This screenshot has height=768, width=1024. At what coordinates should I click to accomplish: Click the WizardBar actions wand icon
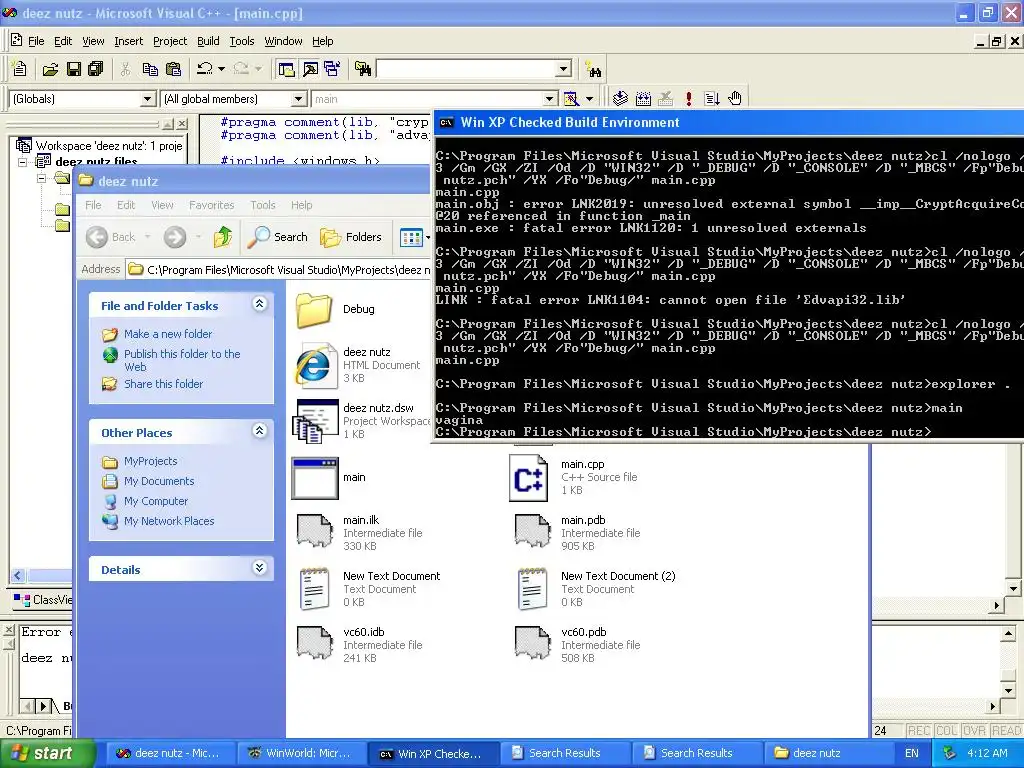point(571,99)
